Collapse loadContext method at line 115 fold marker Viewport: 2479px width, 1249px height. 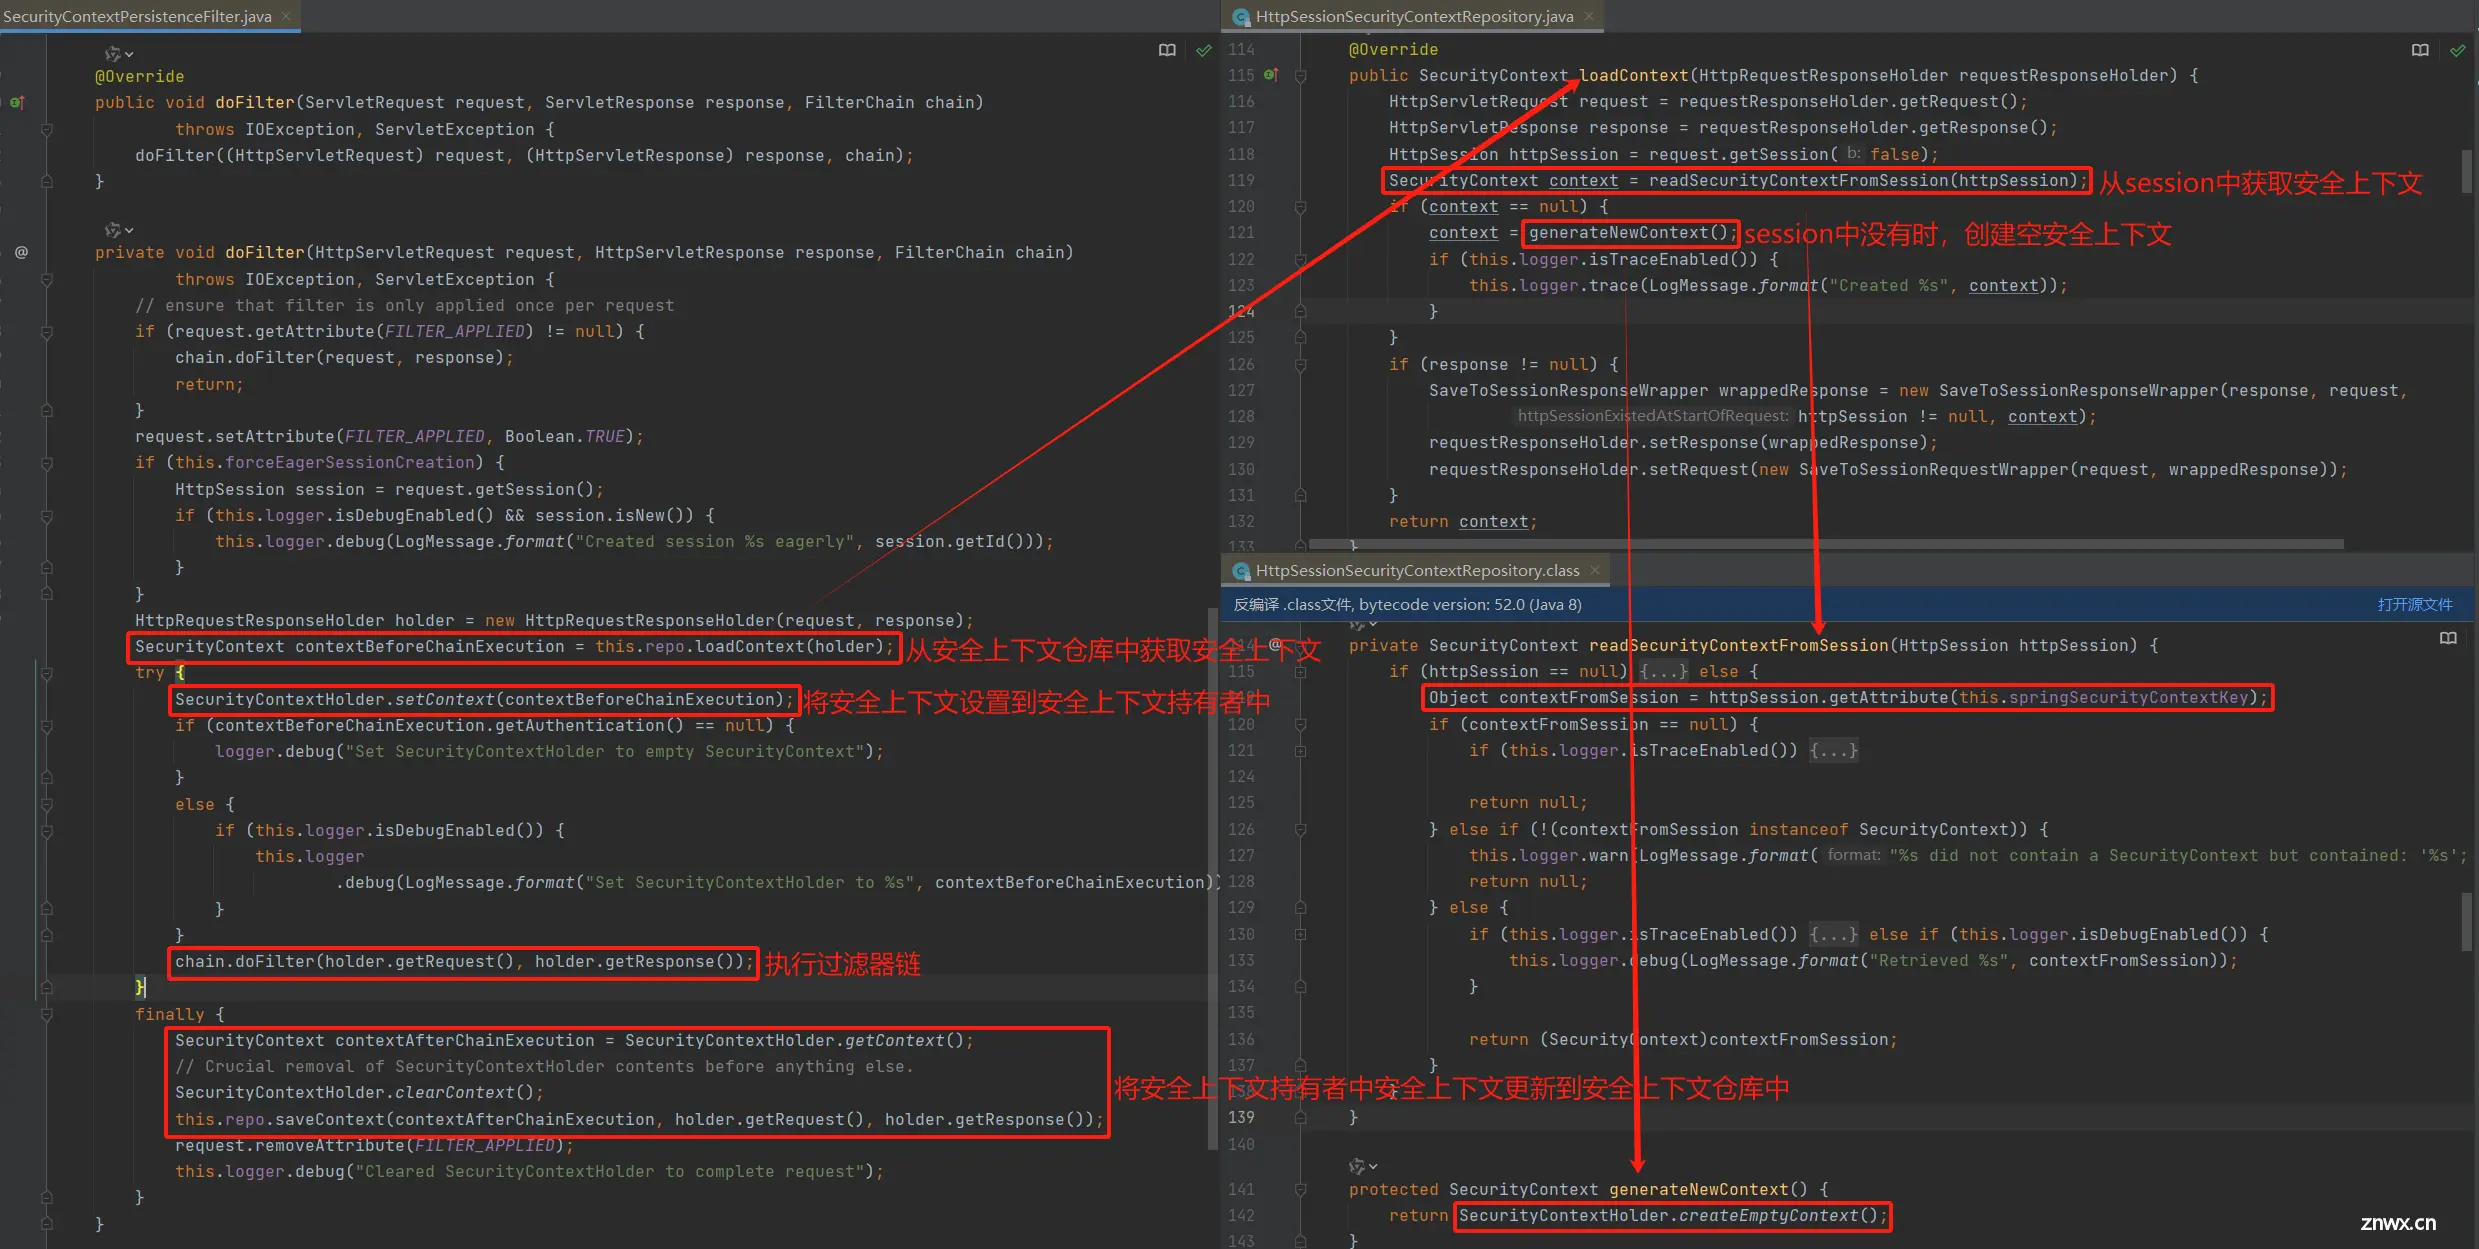click(x=1300, y=75)
